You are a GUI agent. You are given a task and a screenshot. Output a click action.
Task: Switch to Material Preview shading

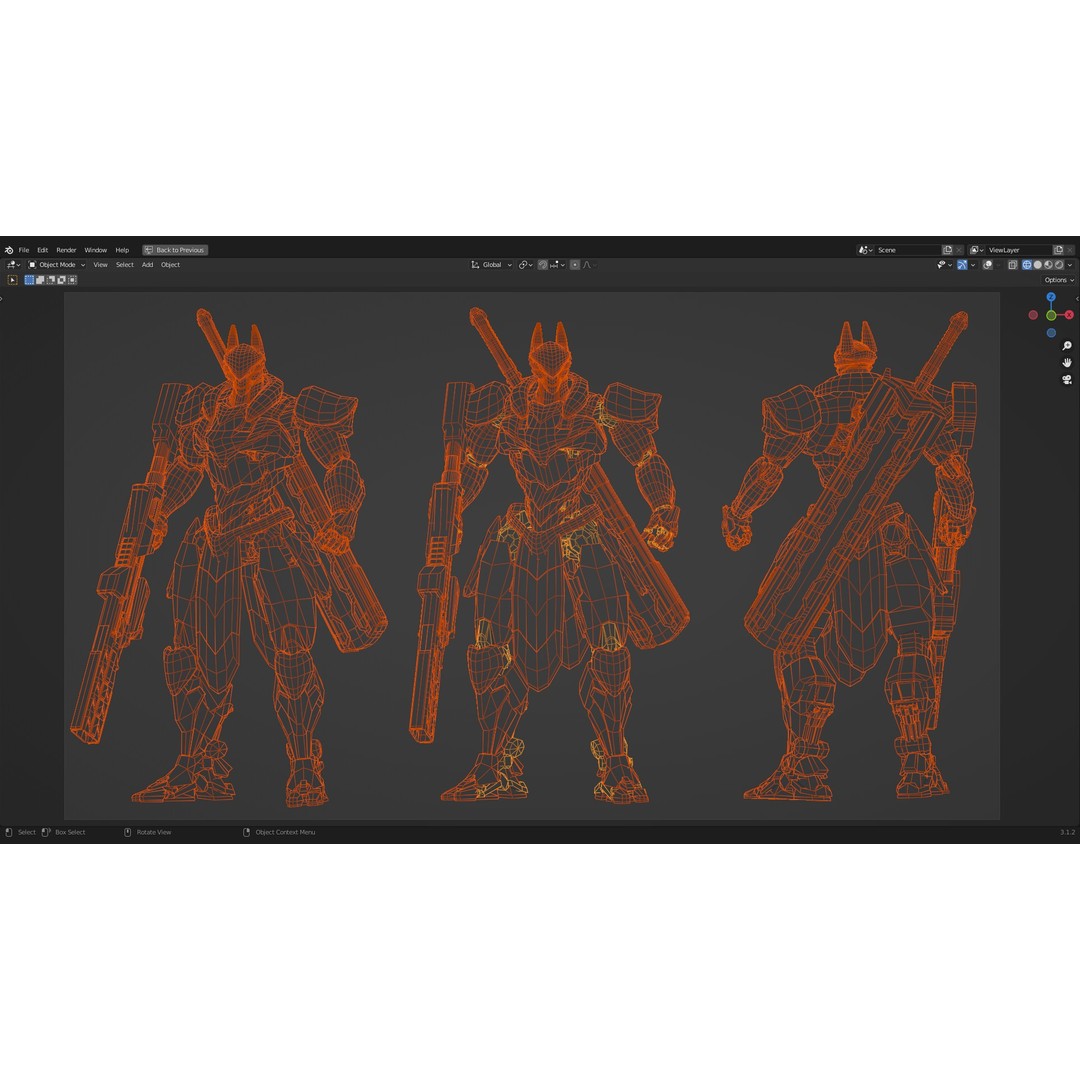1048,264
